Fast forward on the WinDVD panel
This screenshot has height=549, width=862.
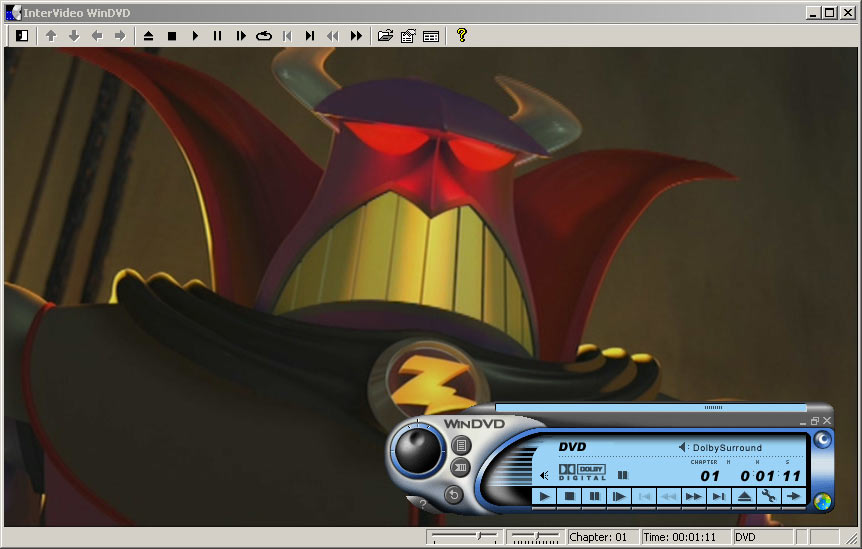(x=694, y=497)
